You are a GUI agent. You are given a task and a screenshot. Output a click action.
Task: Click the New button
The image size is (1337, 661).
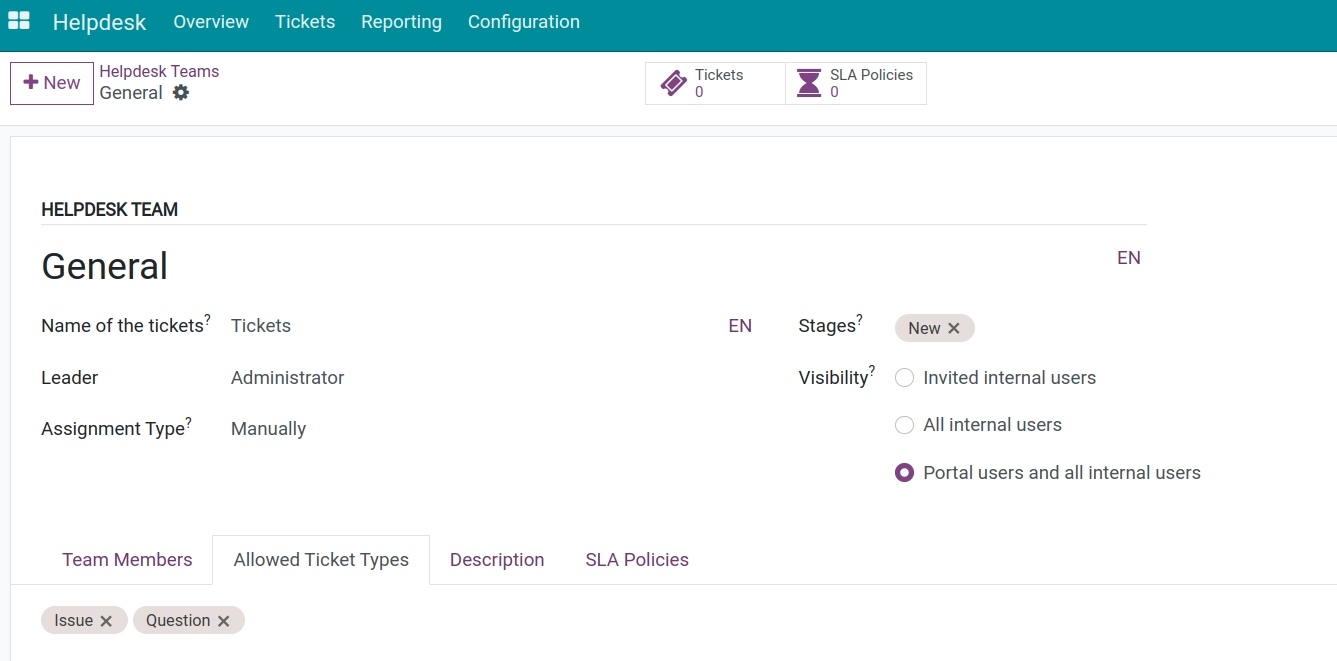[x=52, y=83]
